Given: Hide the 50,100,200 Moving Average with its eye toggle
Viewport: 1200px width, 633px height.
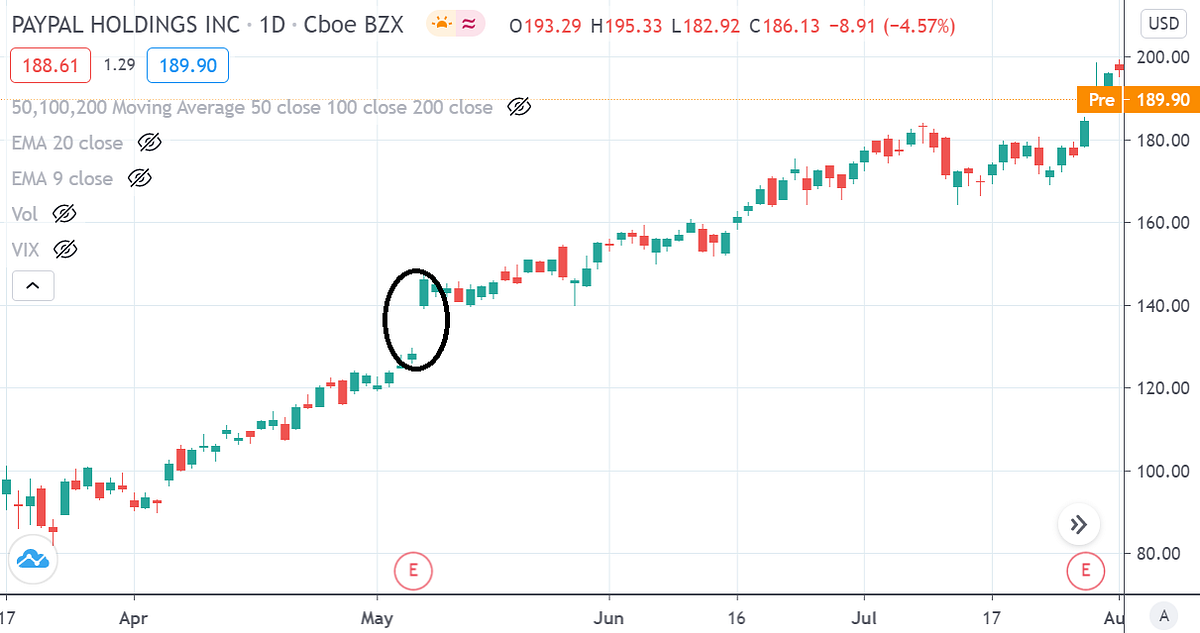Looking at the screenshot, I should point(519,107).
